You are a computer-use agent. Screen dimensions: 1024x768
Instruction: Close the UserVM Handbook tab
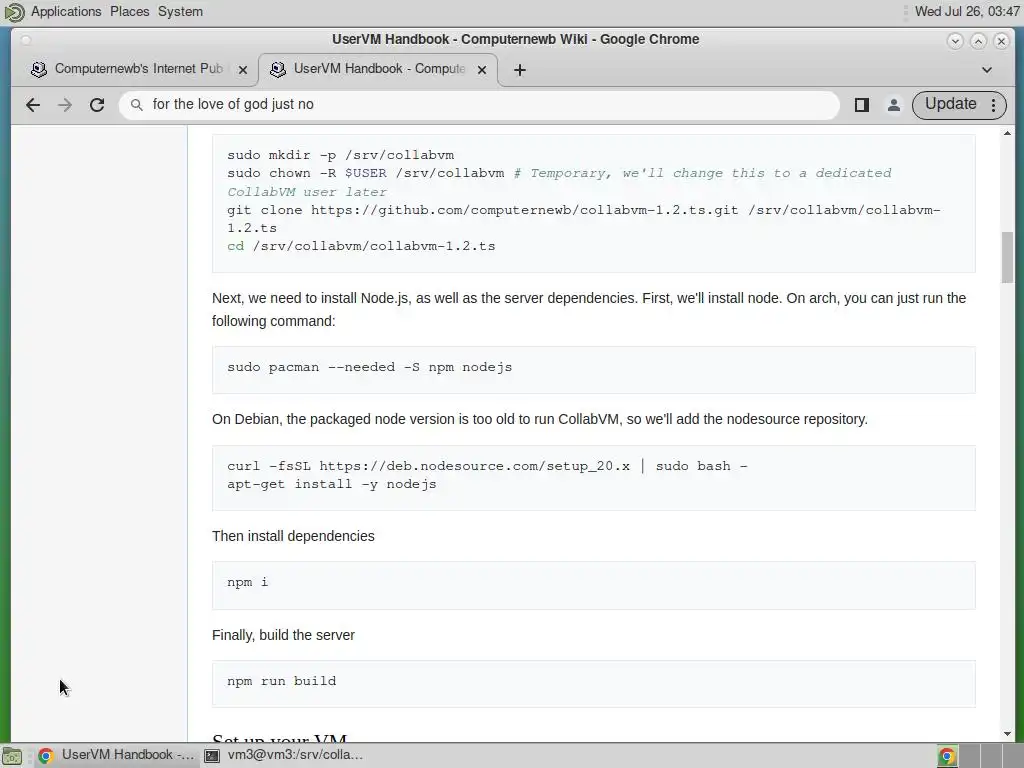[482, 69]
